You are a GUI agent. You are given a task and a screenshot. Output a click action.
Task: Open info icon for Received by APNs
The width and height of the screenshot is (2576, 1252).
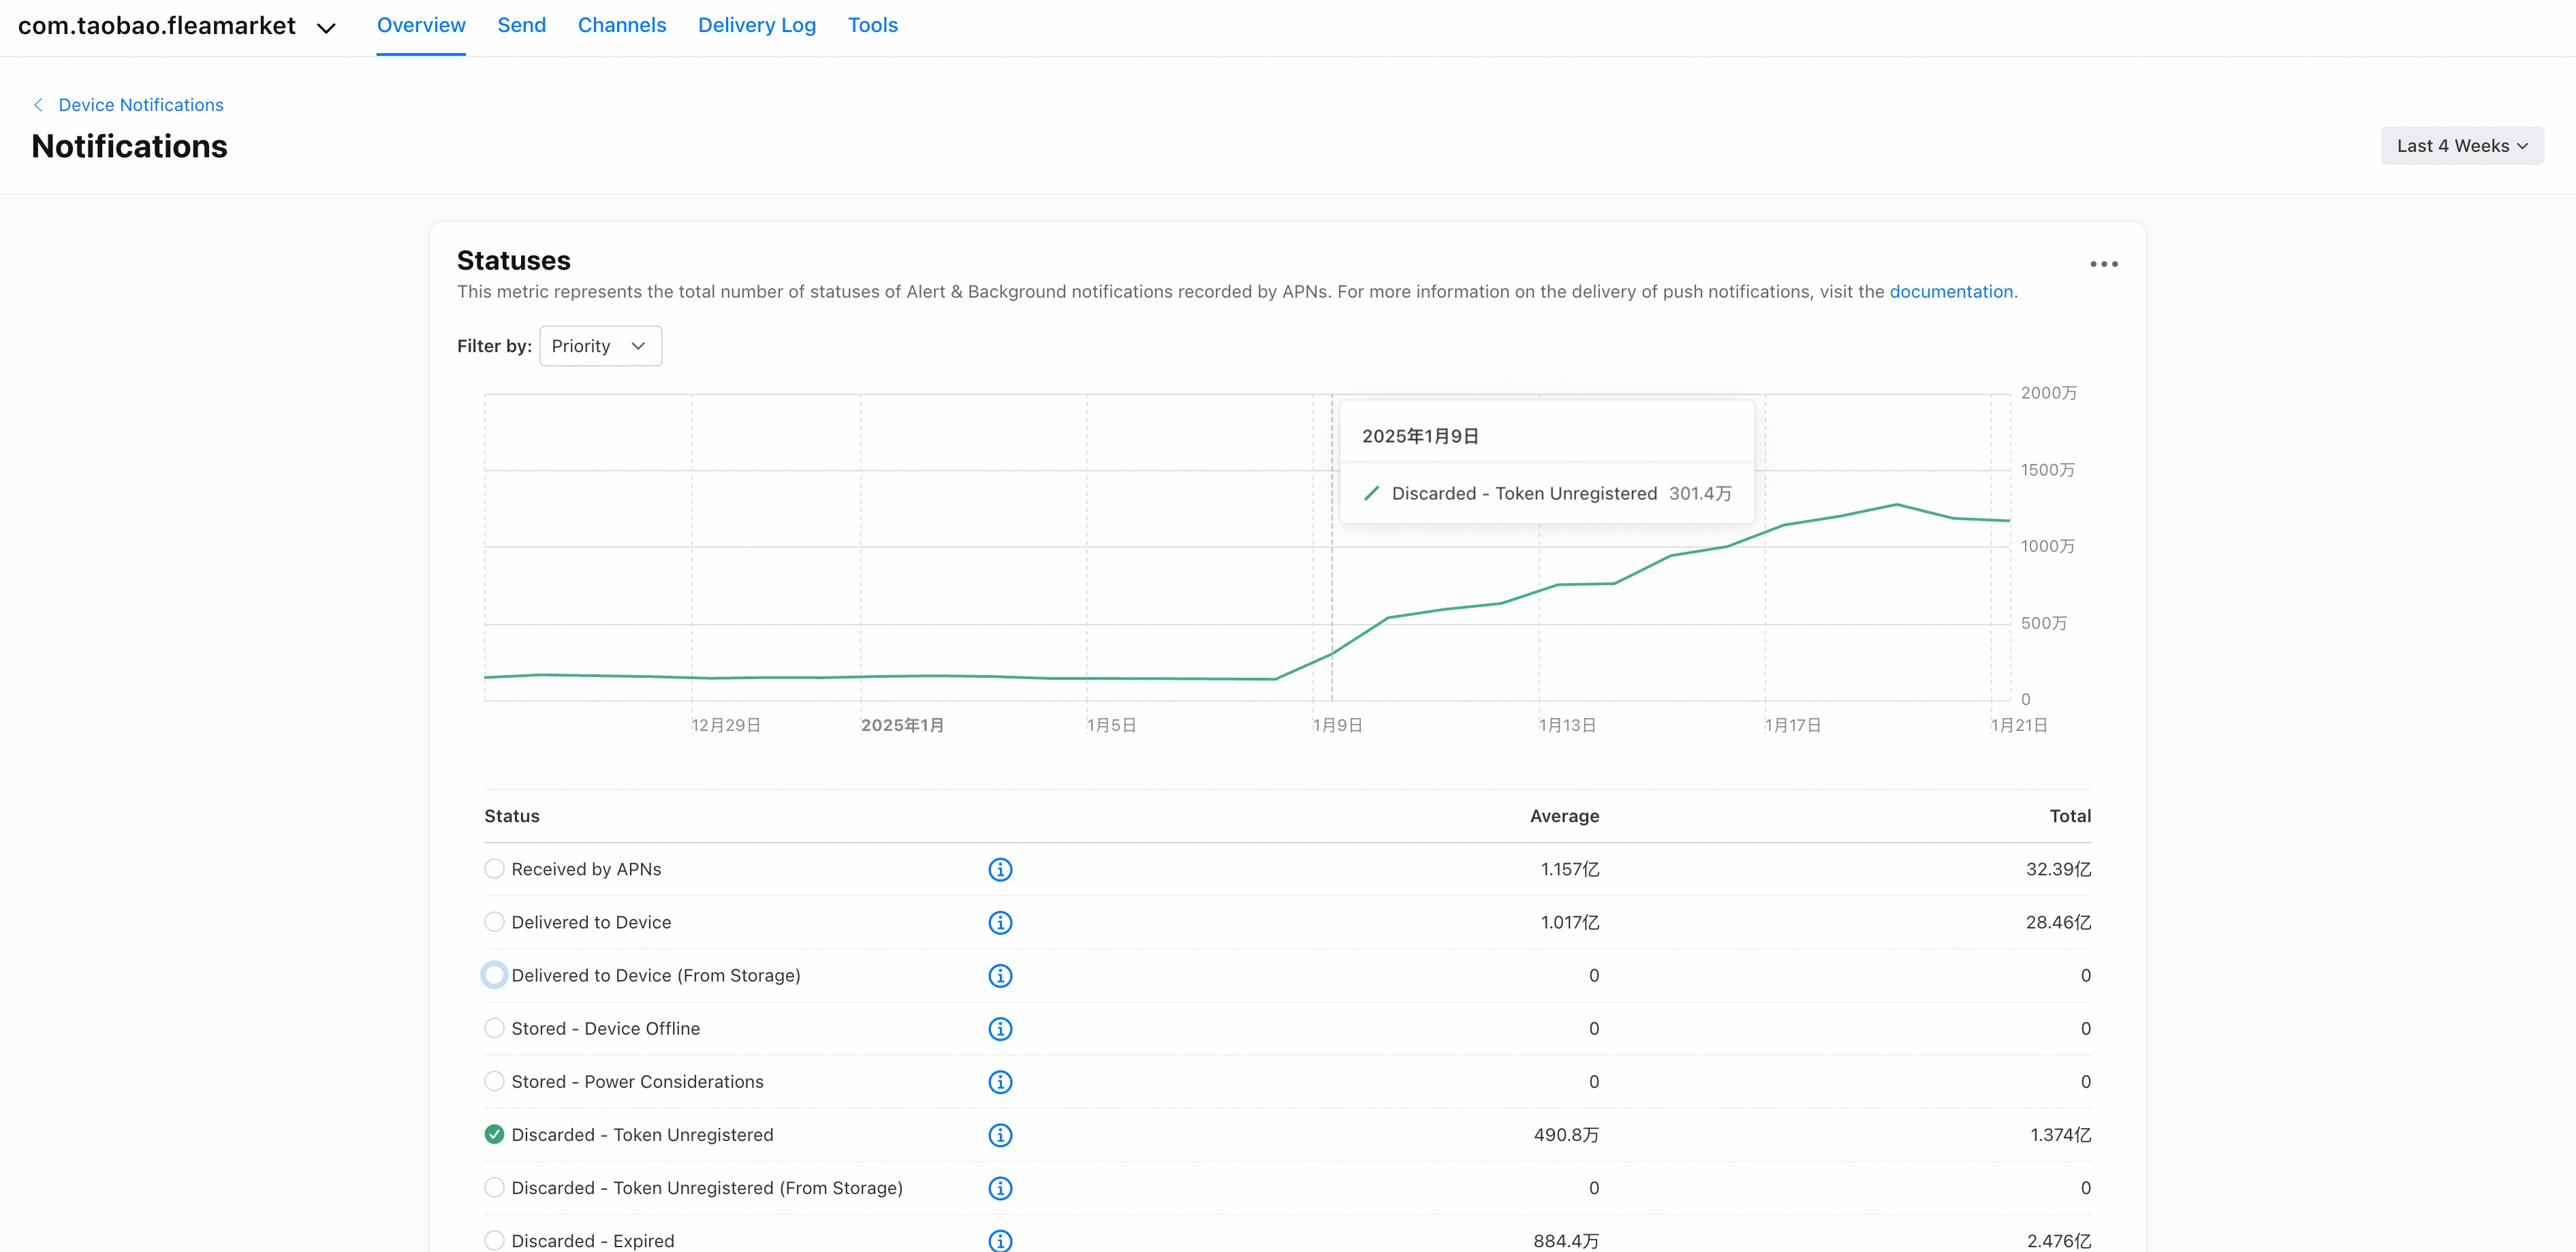1000,869
